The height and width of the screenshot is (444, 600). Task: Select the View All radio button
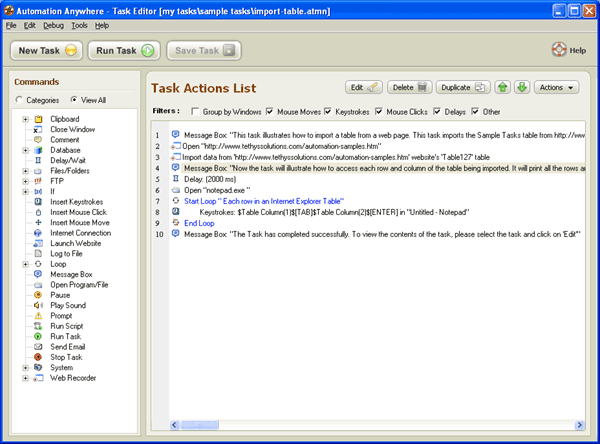(x=74, y=100)
